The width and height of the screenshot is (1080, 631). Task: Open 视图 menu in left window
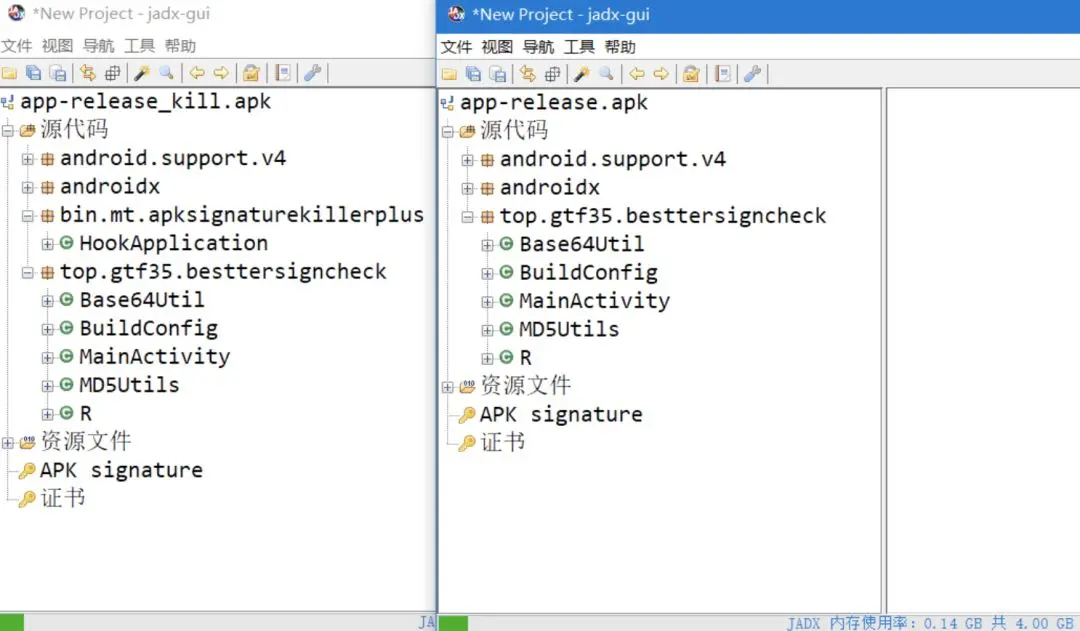[57, 46]
